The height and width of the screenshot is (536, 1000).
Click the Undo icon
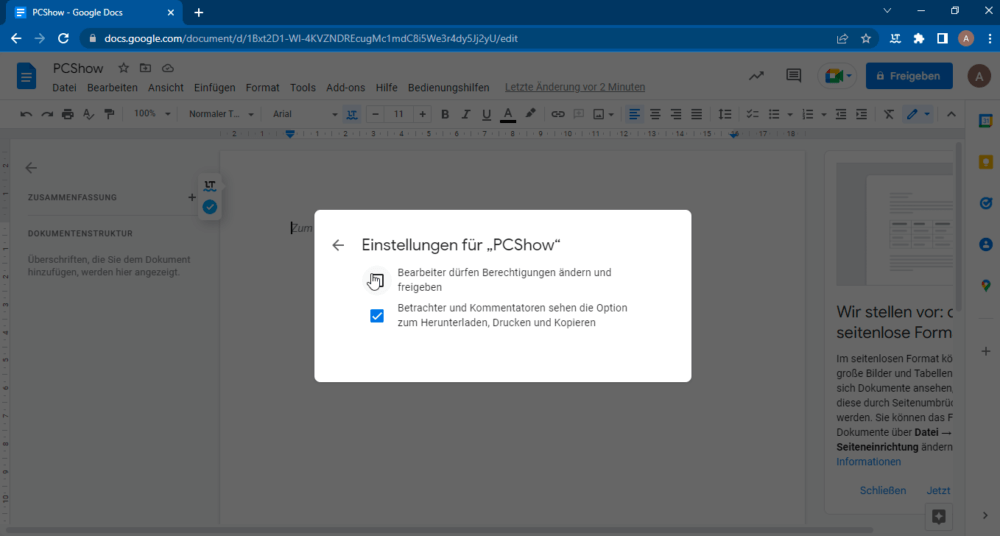26,114
